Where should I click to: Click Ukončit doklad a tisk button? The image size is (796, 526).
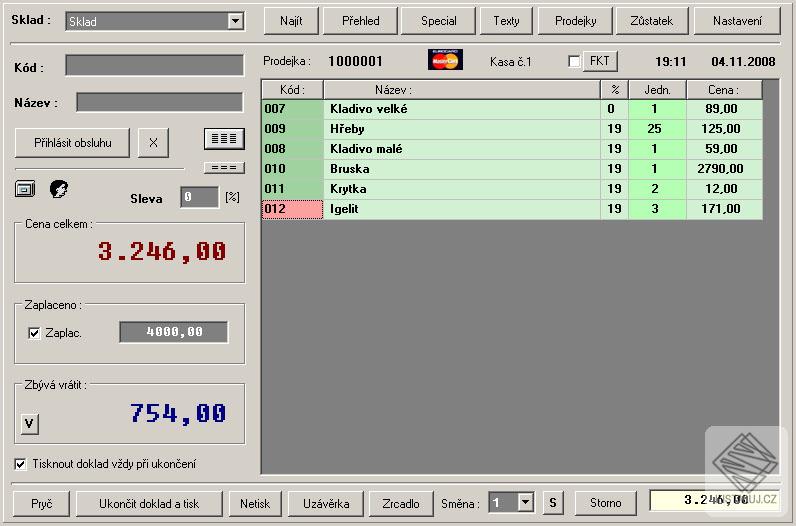coord(149,503)
